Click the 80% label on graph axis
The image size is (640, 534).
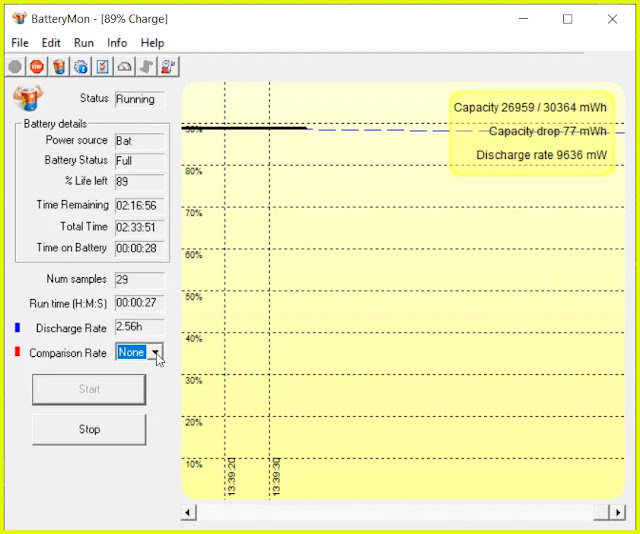[x=194, y=171]
